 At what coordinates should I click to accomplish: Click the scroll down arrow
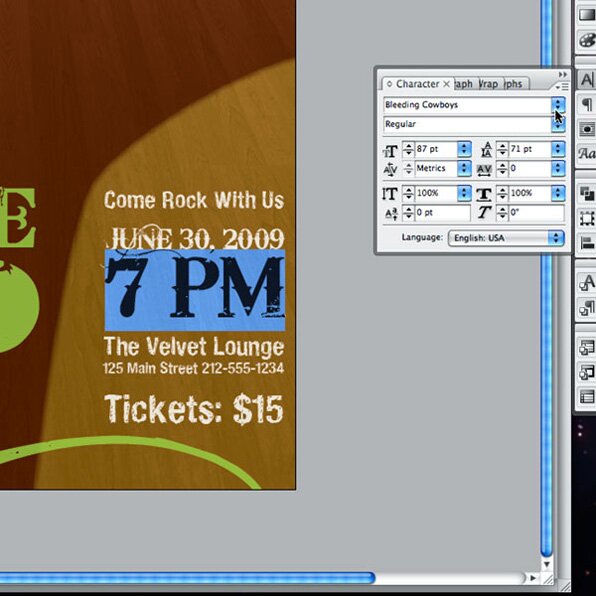pos(547,564)
